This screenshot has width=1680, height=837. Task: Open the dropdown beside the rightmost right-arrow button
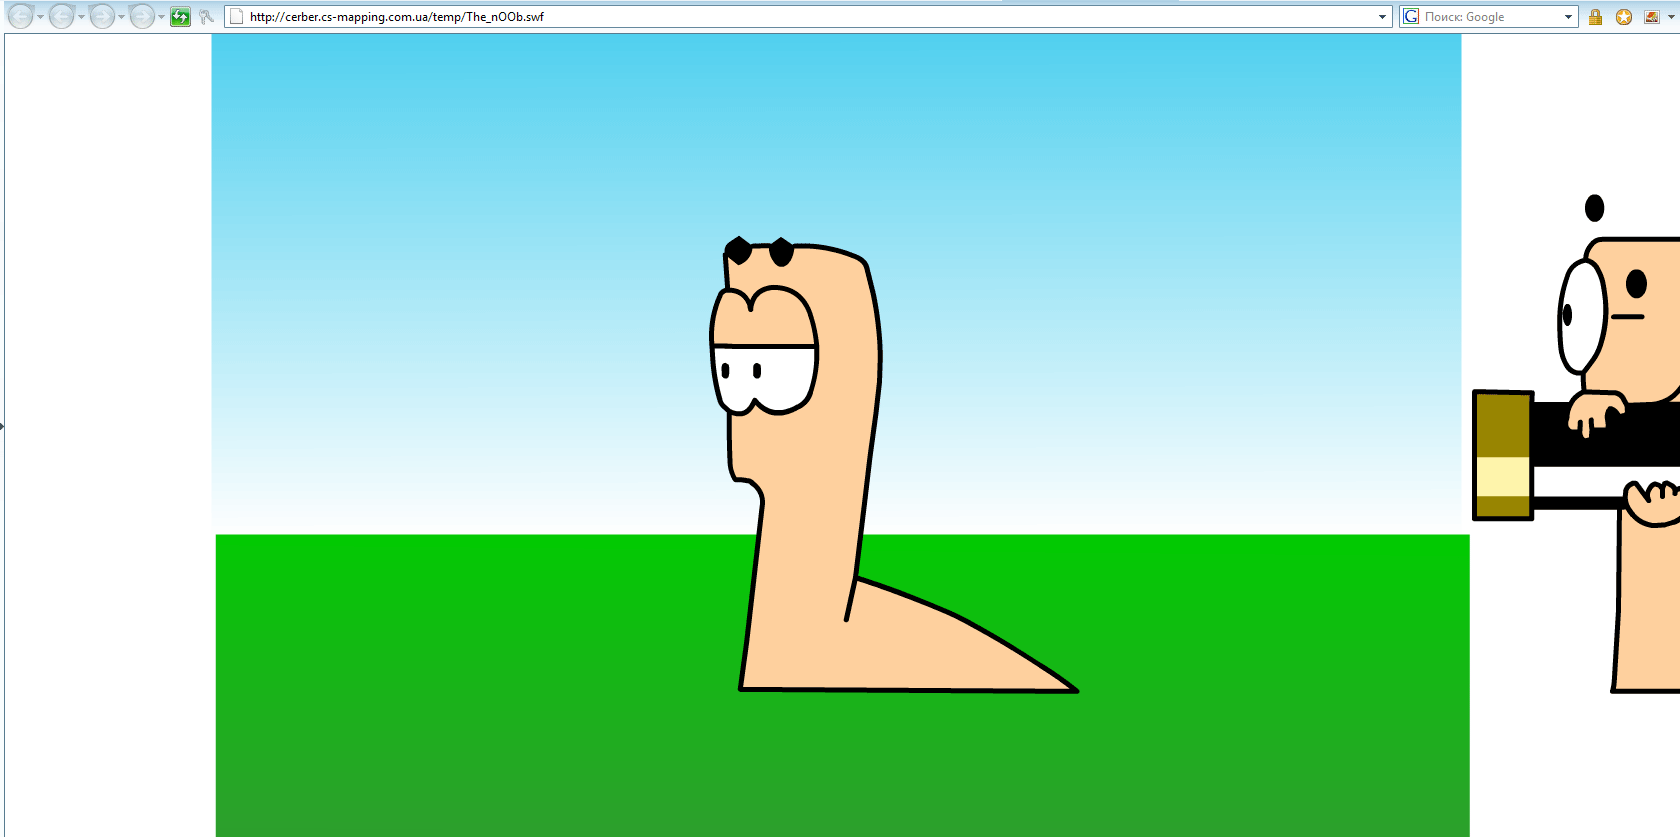[161, 17]
